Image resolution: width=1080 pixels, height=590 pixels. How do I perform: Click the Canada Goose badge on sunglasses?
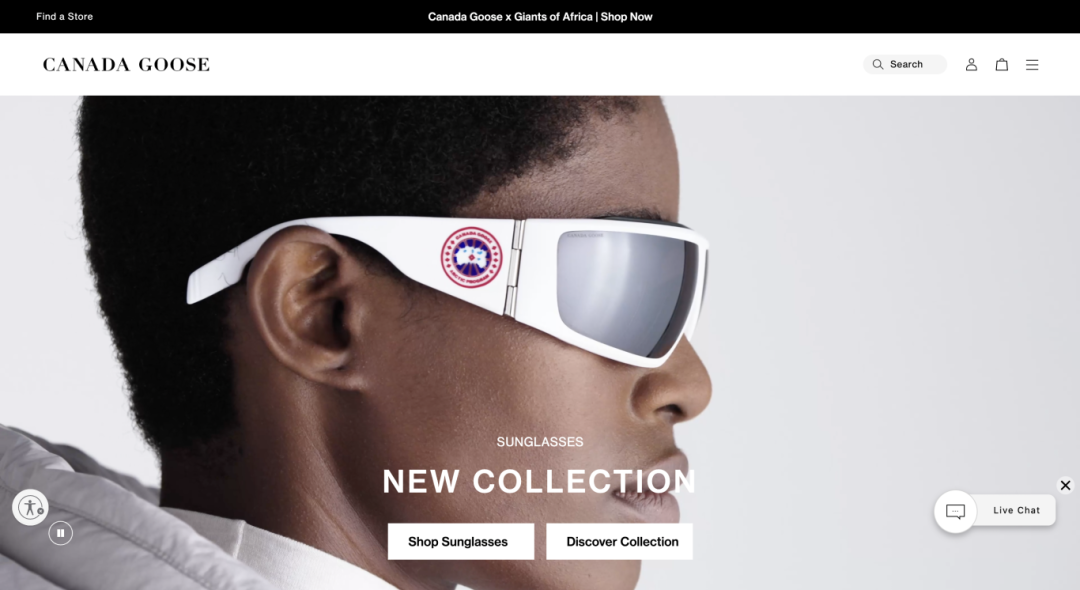[471, 257]
